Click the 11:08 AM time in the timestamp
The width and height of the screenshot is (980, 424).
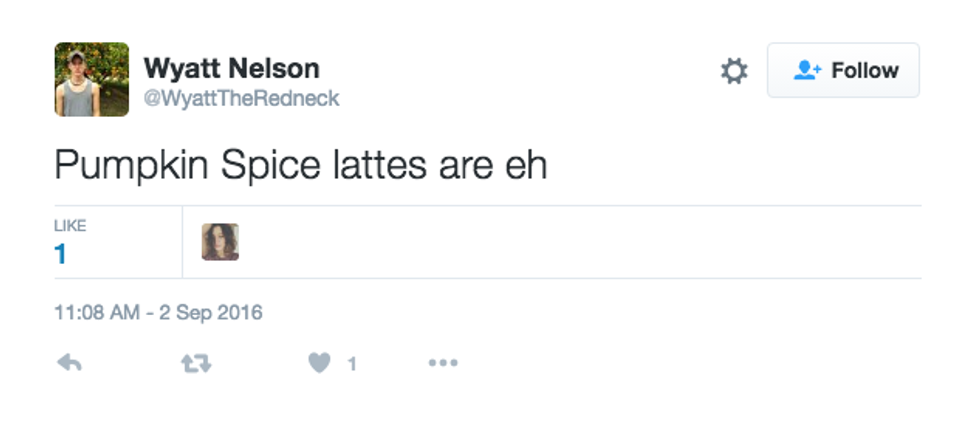(x=96, y=313)
